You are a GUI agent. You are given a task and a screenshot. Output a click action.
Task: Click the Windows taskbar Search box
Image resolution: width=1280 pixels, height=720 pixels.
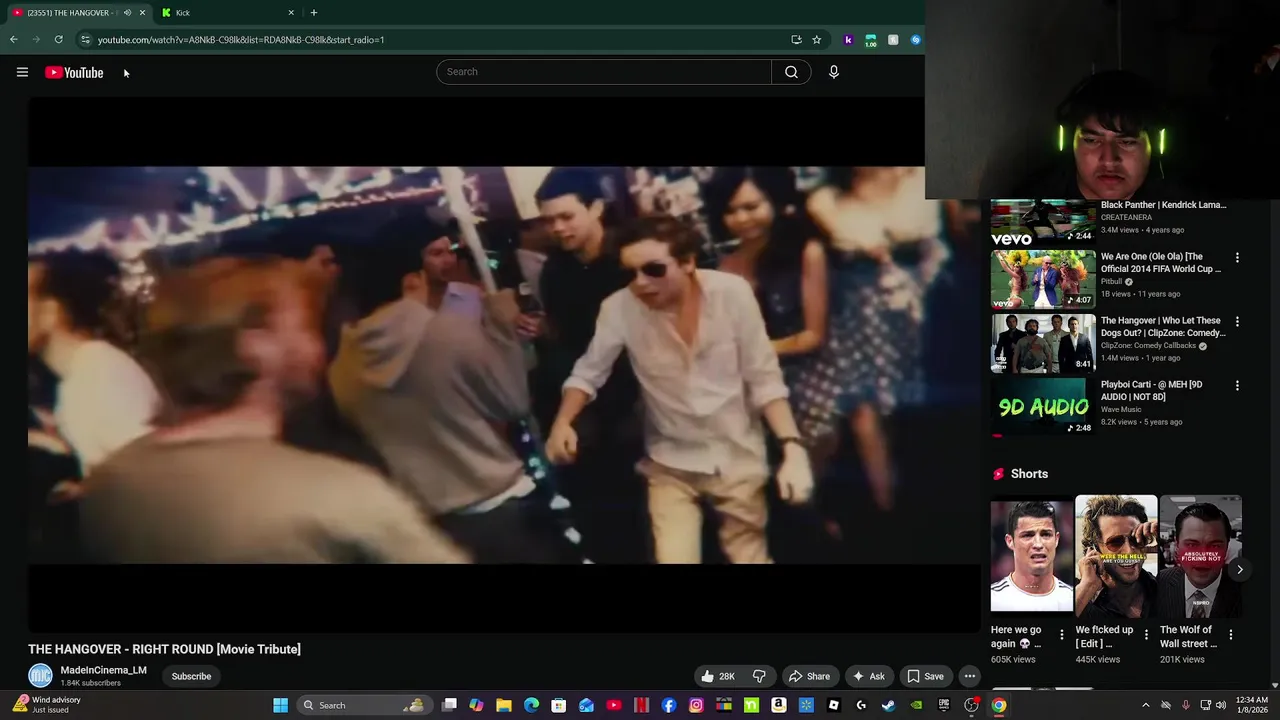[363, 705]
